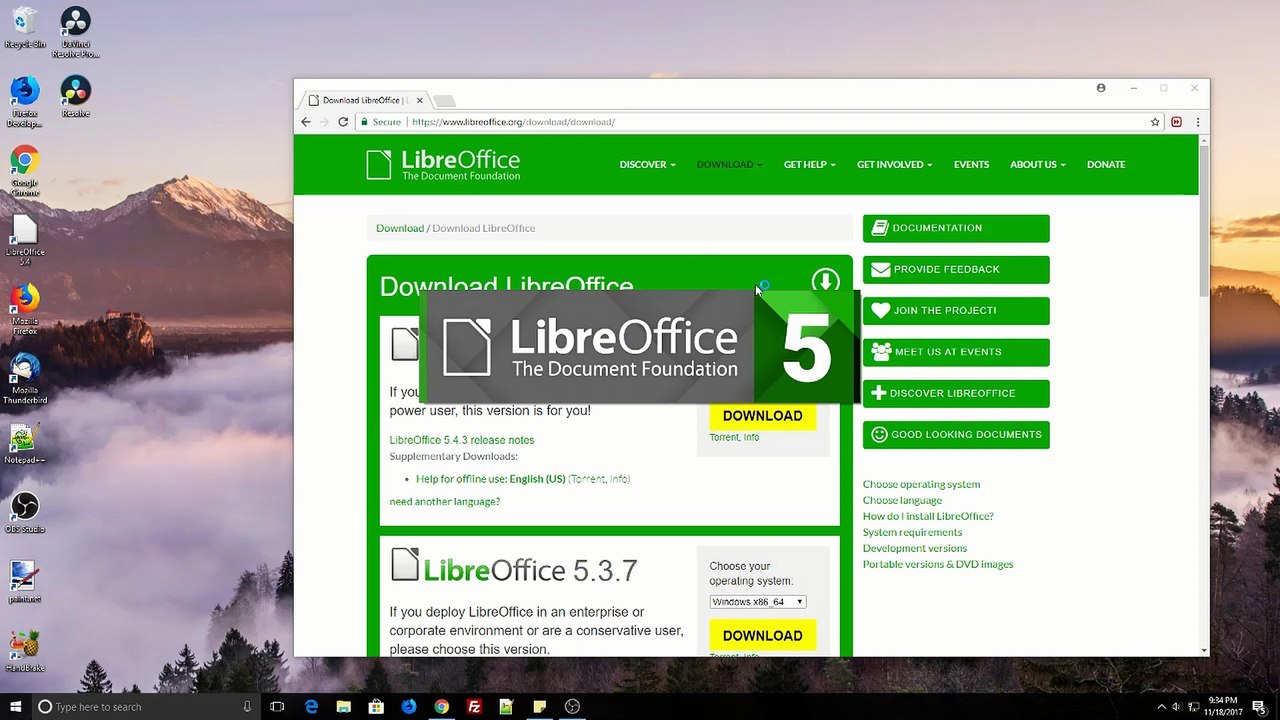The height and width of the screenshot is (720, 1280).
Task: Reload the page in Chrome
Action: coord(343,122)
